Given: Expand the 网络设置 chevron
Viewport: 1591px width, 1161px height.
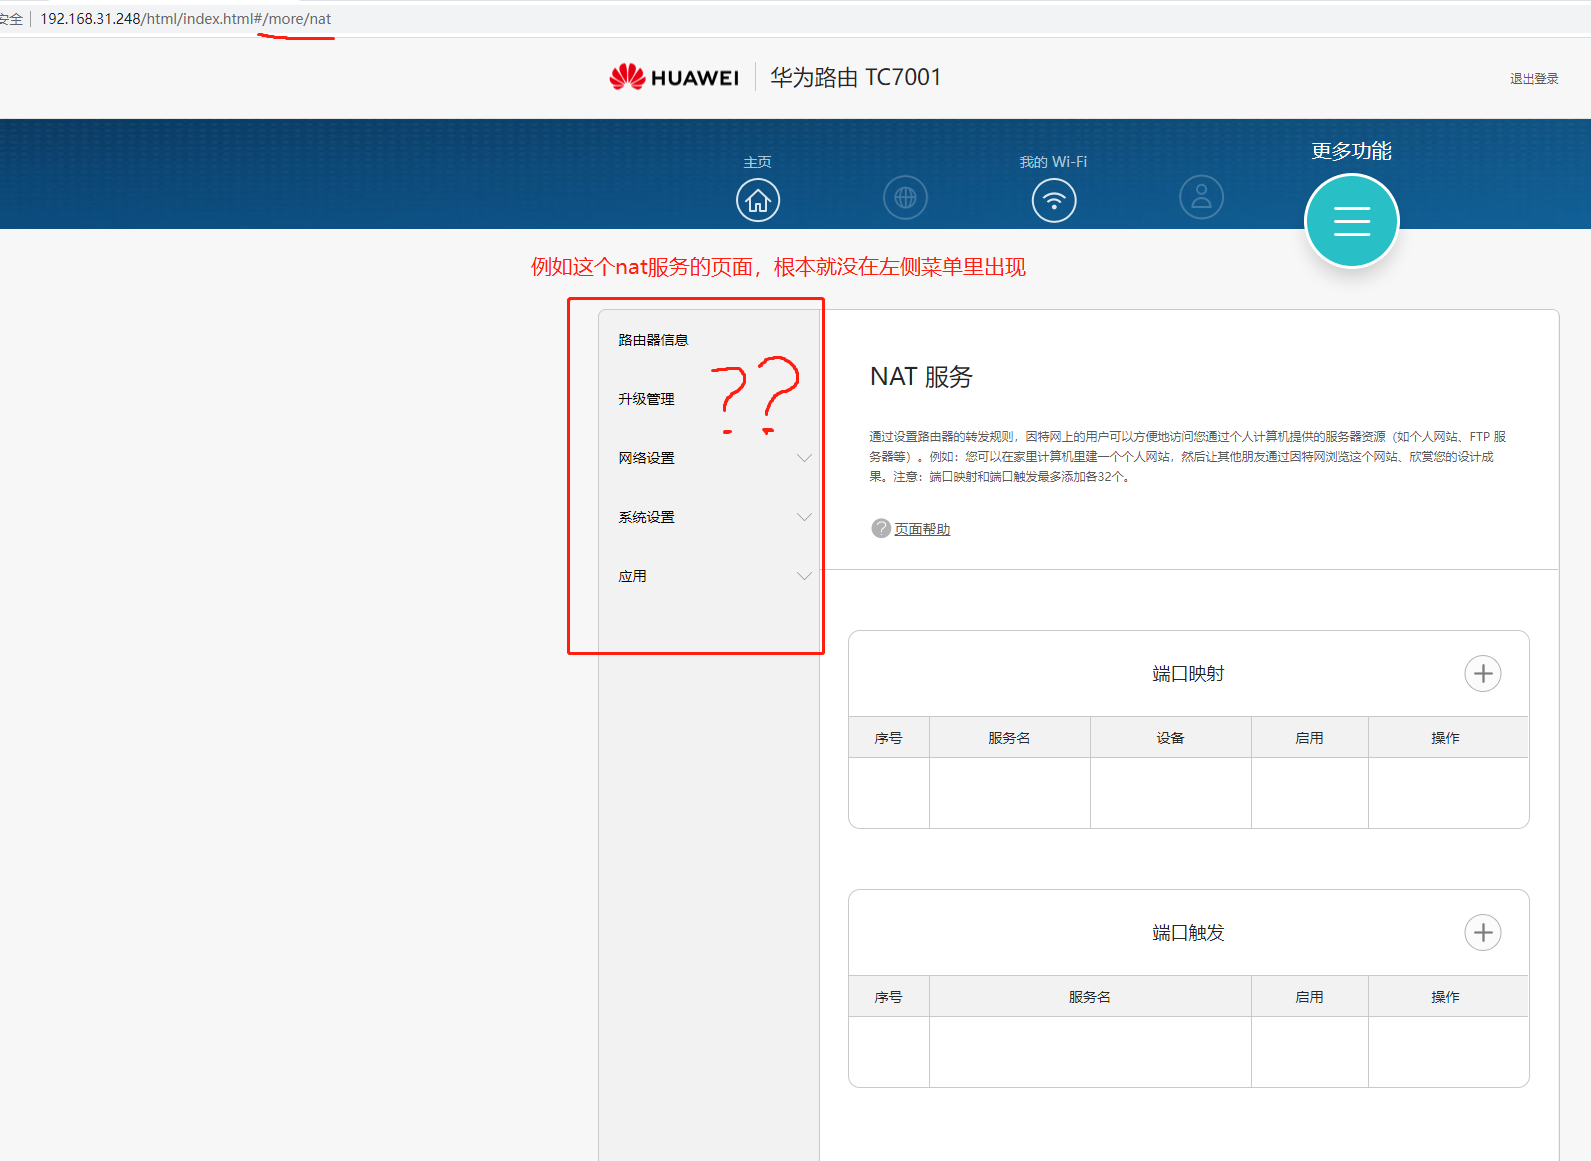Looking at the screenshot, I should [x=804, y=458].
